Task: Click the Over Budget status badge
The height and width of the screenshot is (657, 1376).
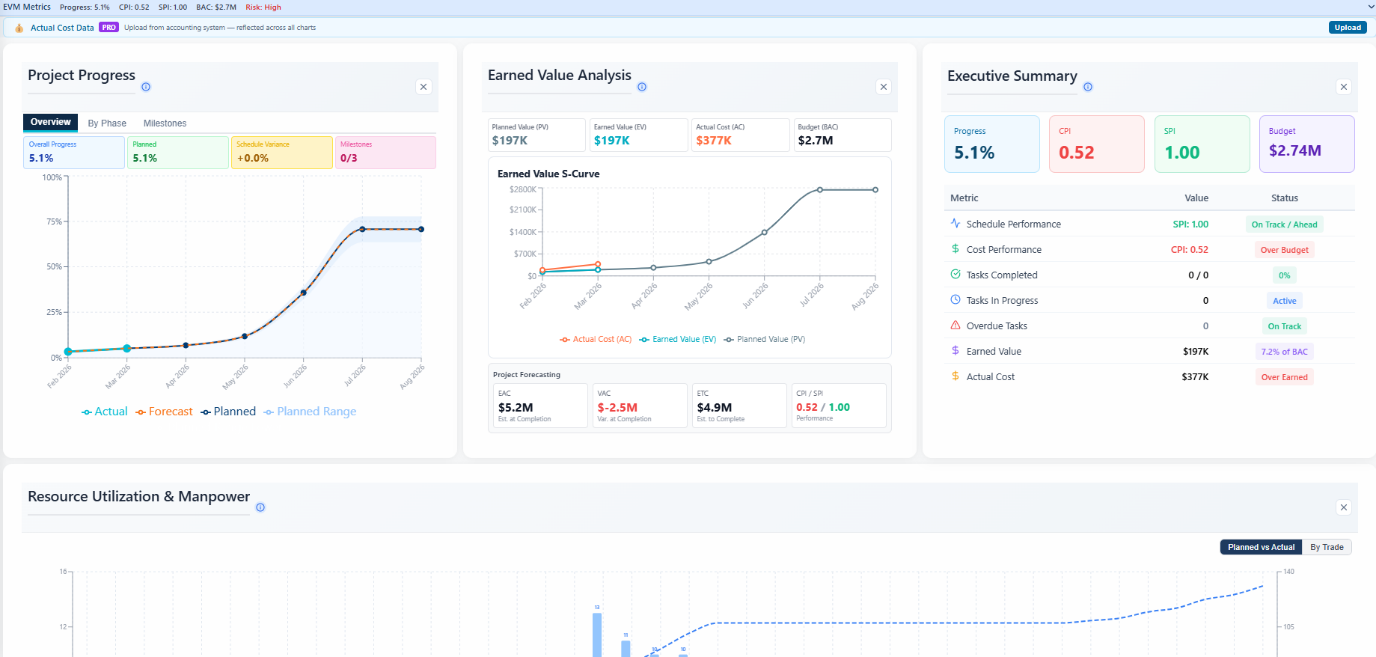Action: 1285,250
